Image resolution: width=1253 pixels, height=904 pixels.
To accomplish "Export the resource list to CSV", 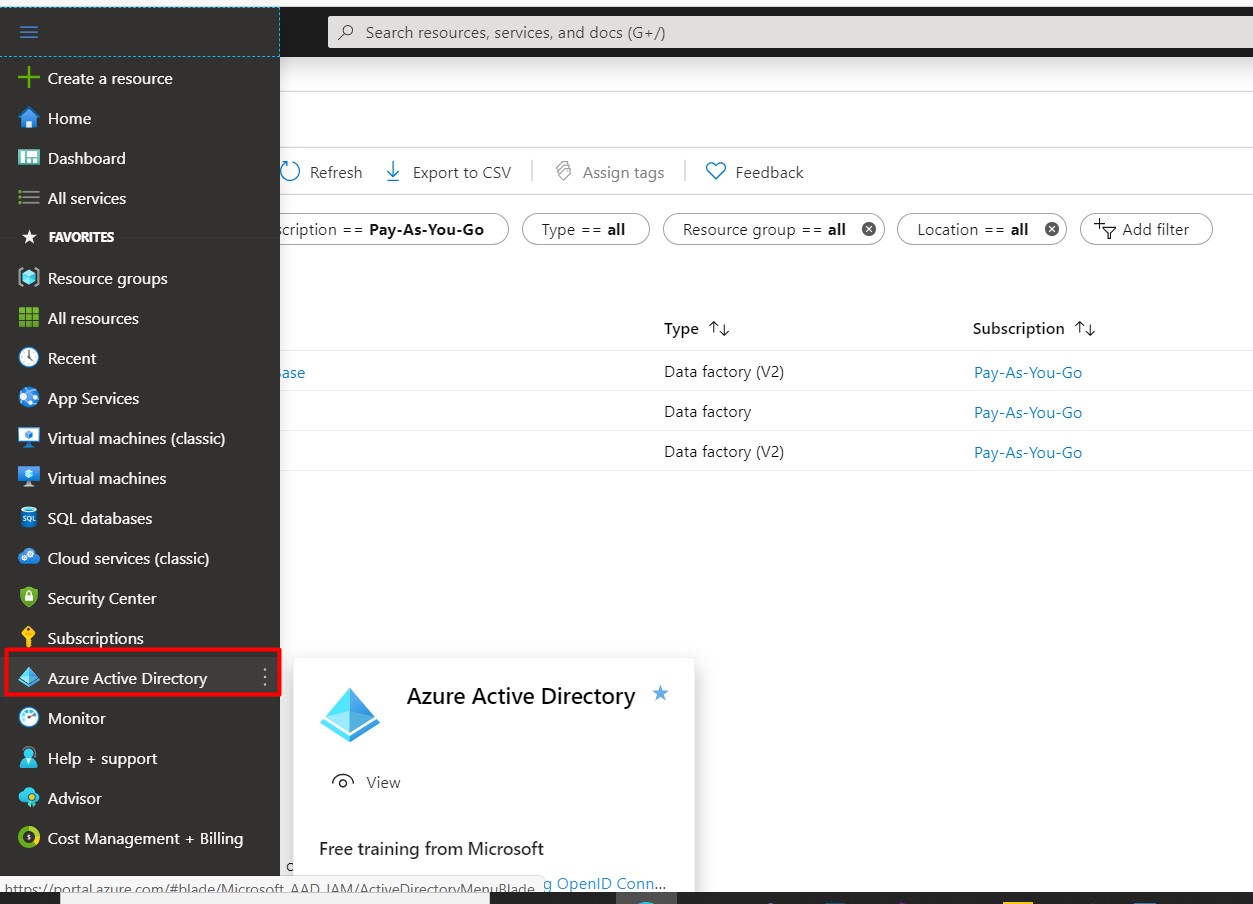I will pos(448,172).
